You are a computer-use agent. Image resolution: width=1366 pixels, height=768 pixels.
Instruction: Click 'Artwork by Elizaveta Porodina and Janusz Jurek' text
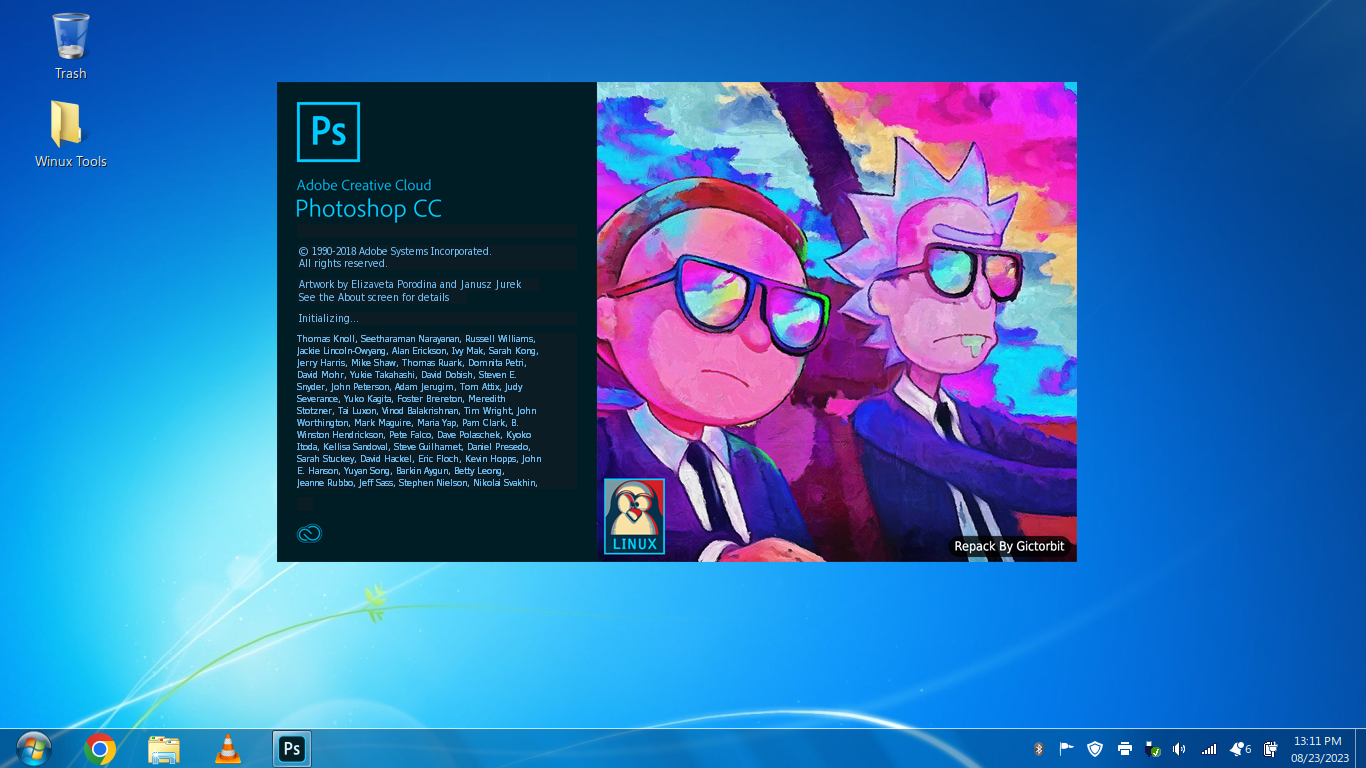coord(410,284)
